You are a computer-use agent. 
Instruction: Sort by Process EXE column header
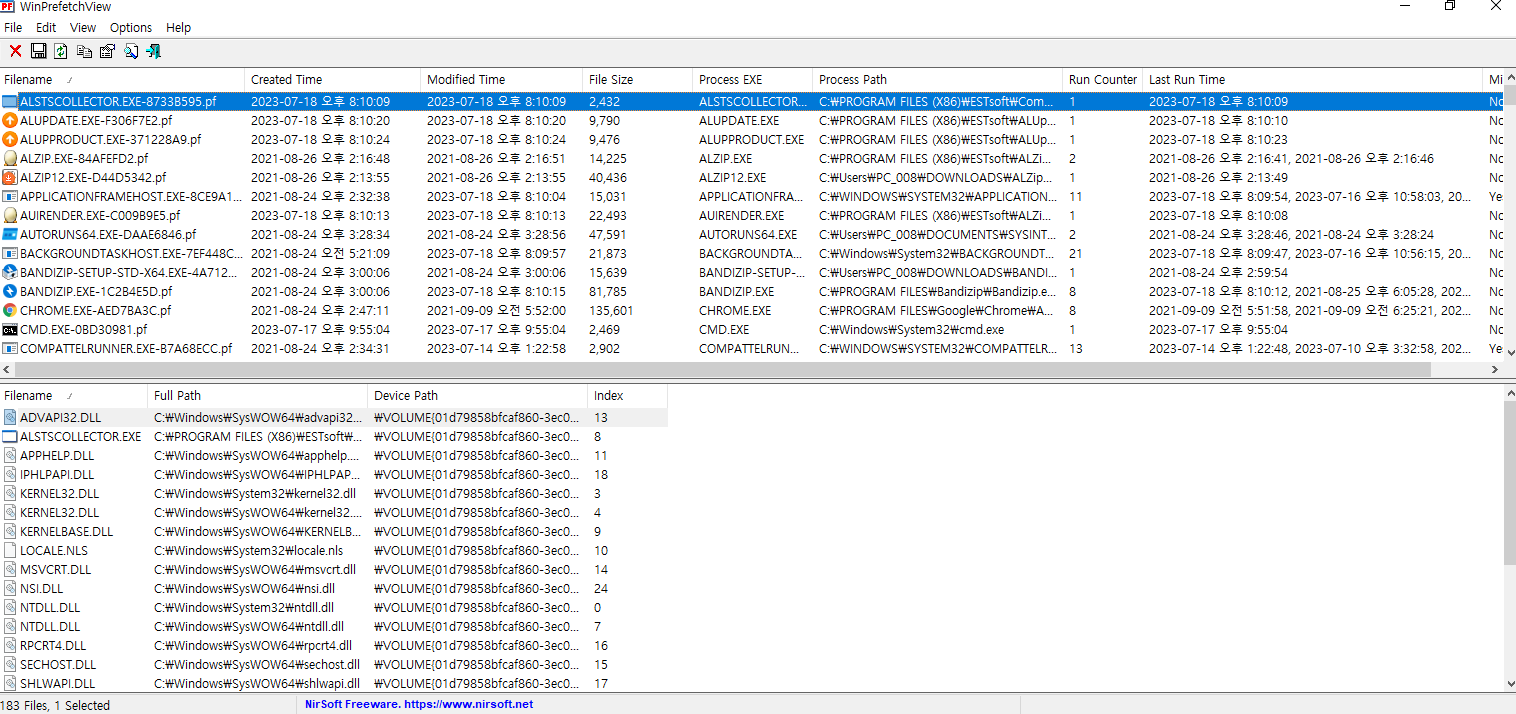pos(752,80)
